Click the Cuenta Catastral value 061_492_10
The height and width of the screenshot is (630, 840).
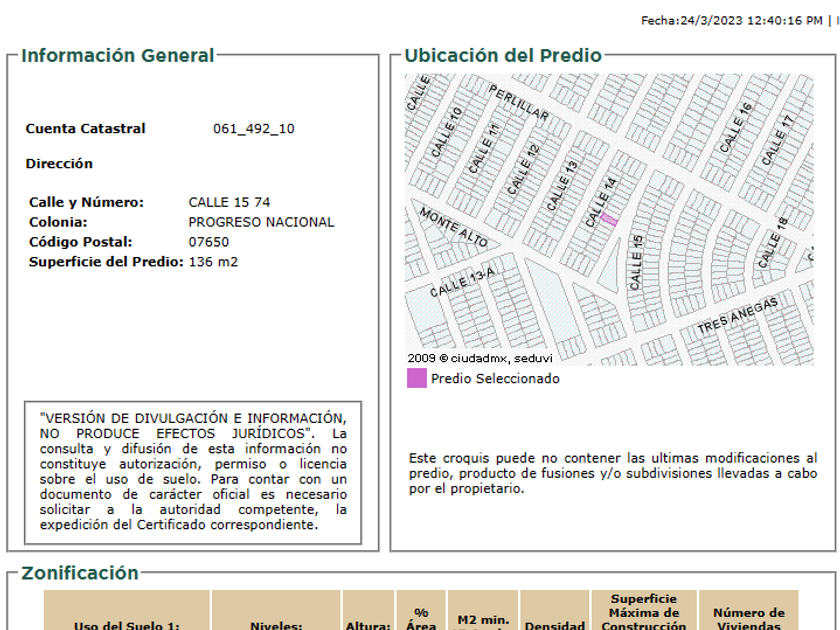pos(253,129)
